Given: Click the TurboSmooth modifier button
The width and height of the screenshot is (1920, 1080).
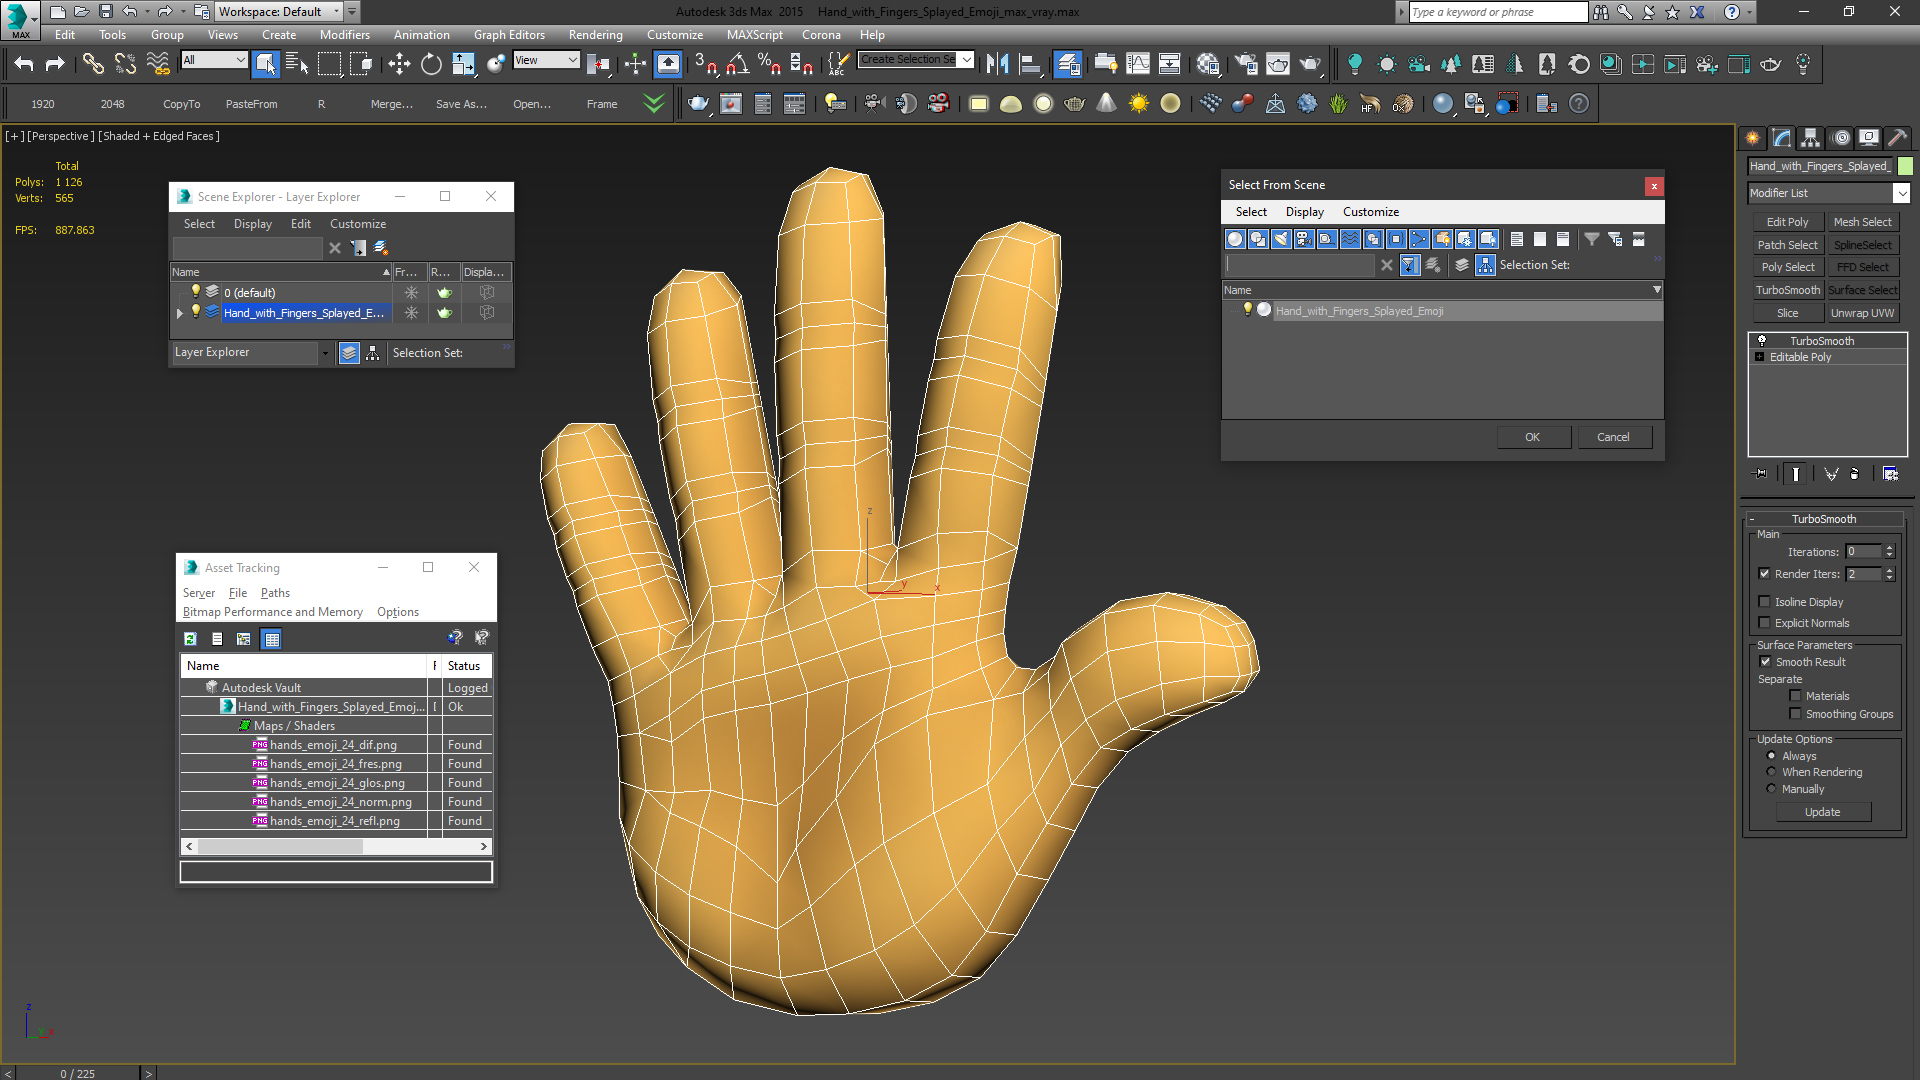Looking at the screenshot, I should tap(1787, 290).
